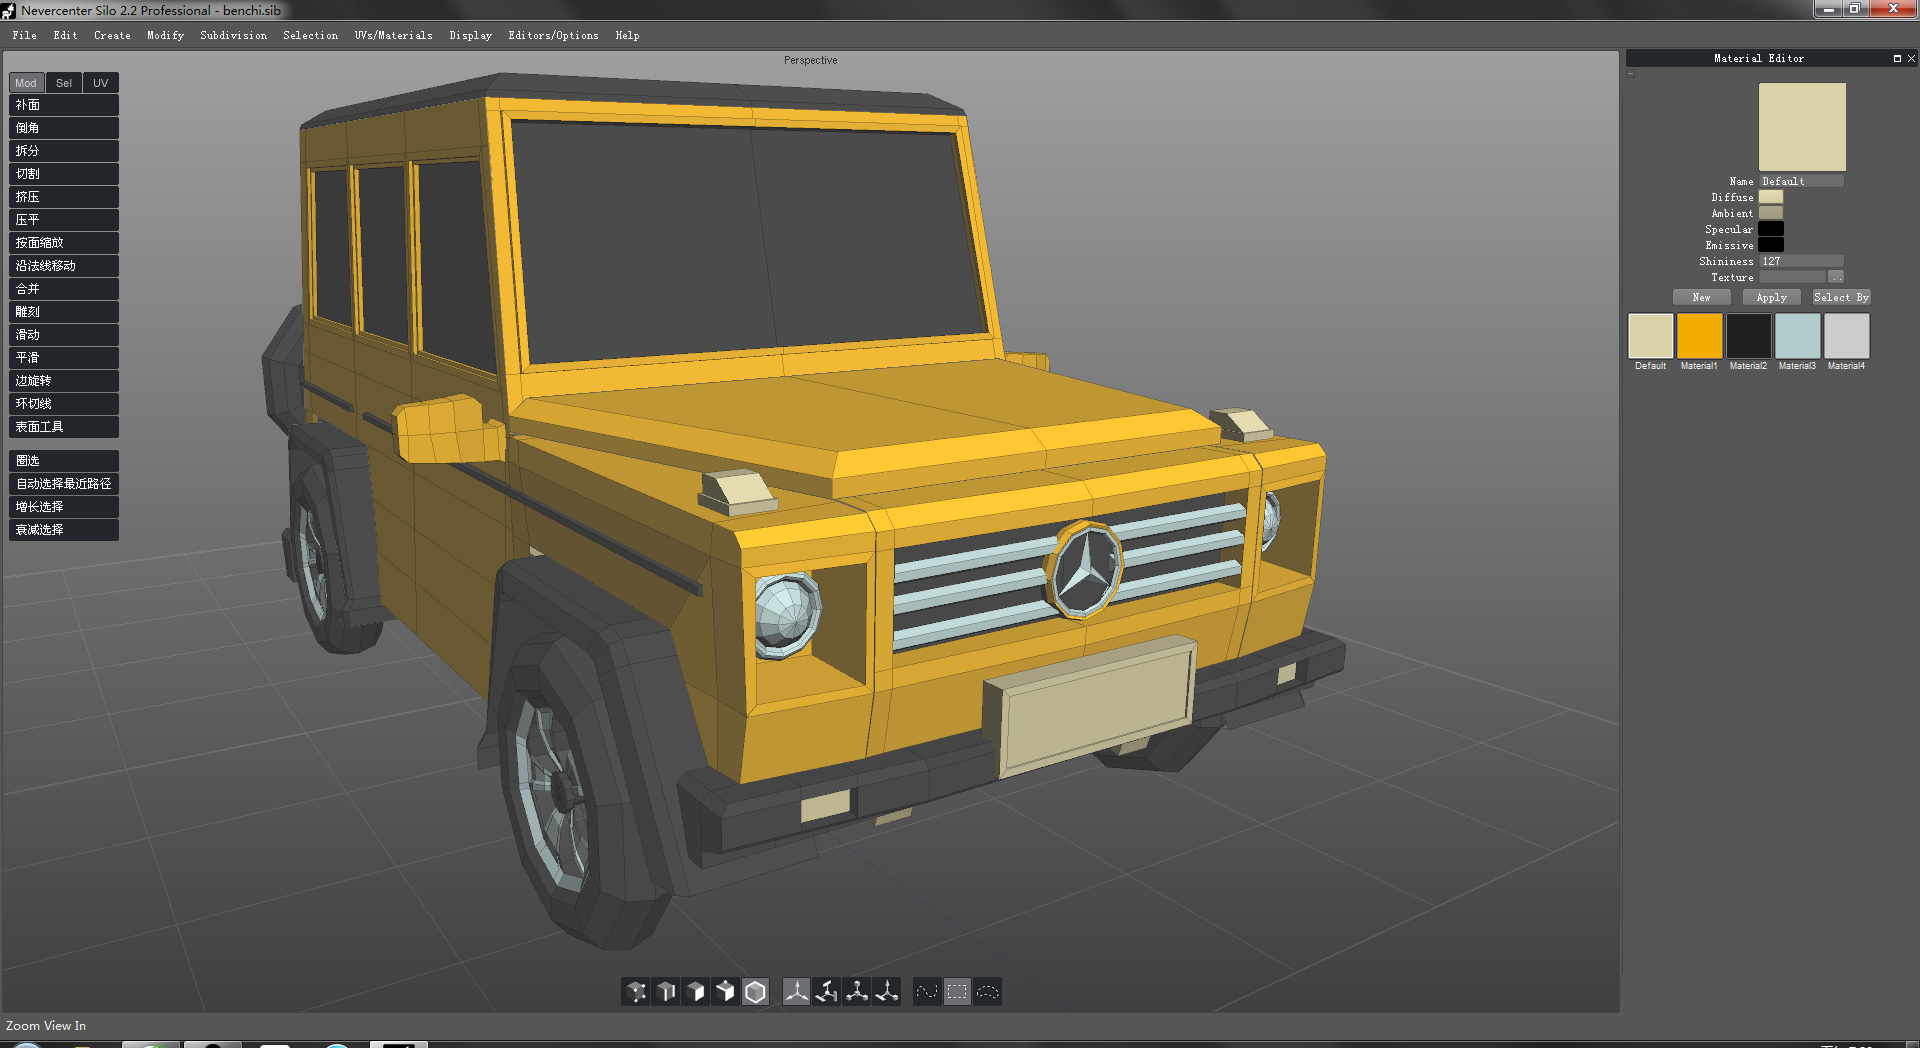Activate the rotate manipulator
Viewport: 1920px width, 1048px height.
pos(827,992)
